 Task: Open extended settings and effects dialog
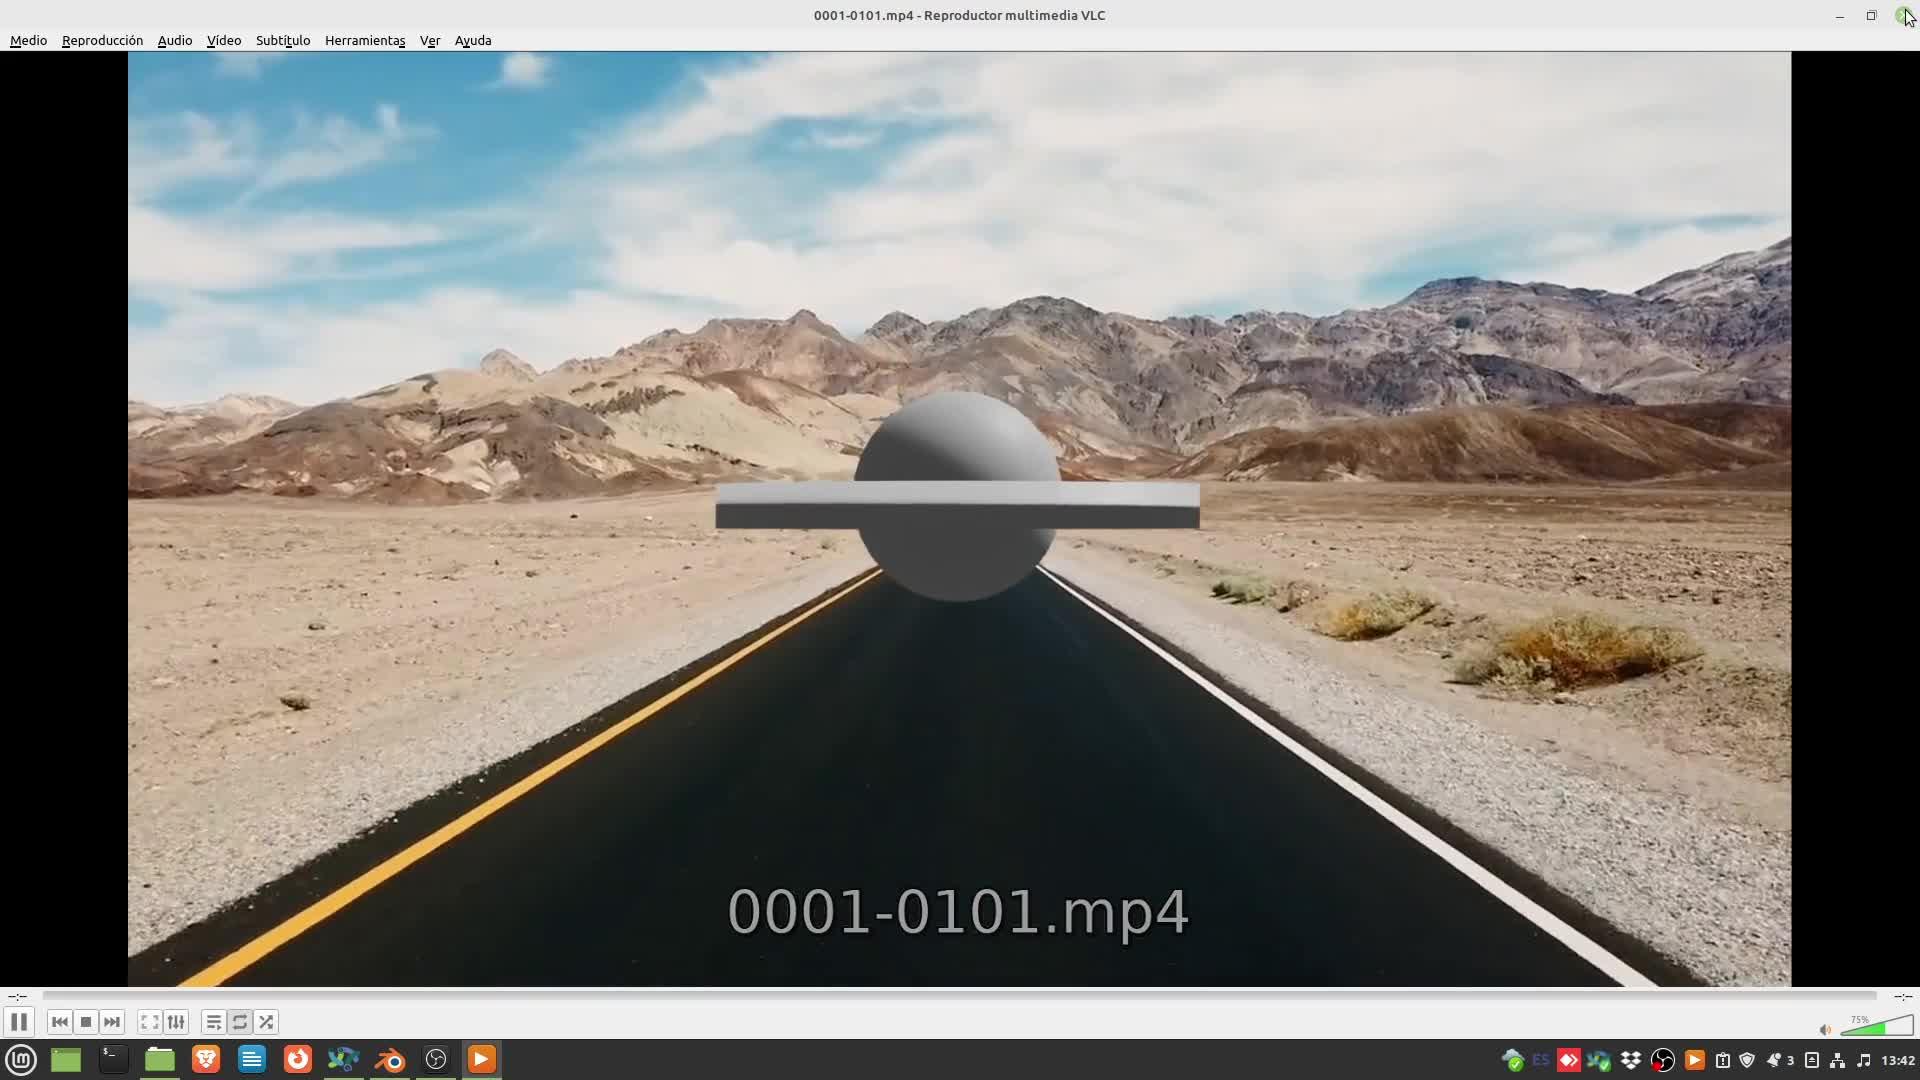(x=176, y=1022)
